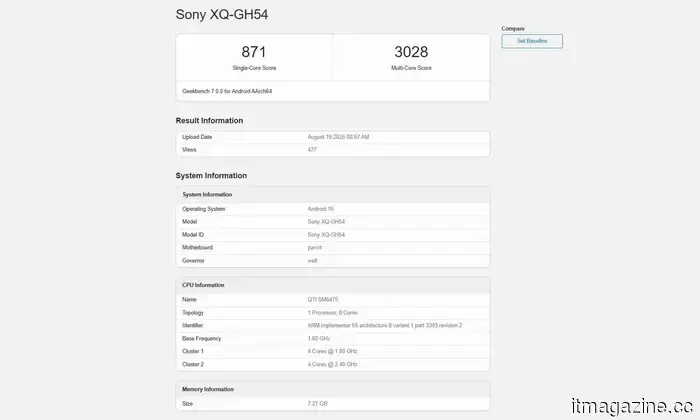Click the Base Frequency label
The height and width of the screenshot is (420, 700).
pos(201,339)
